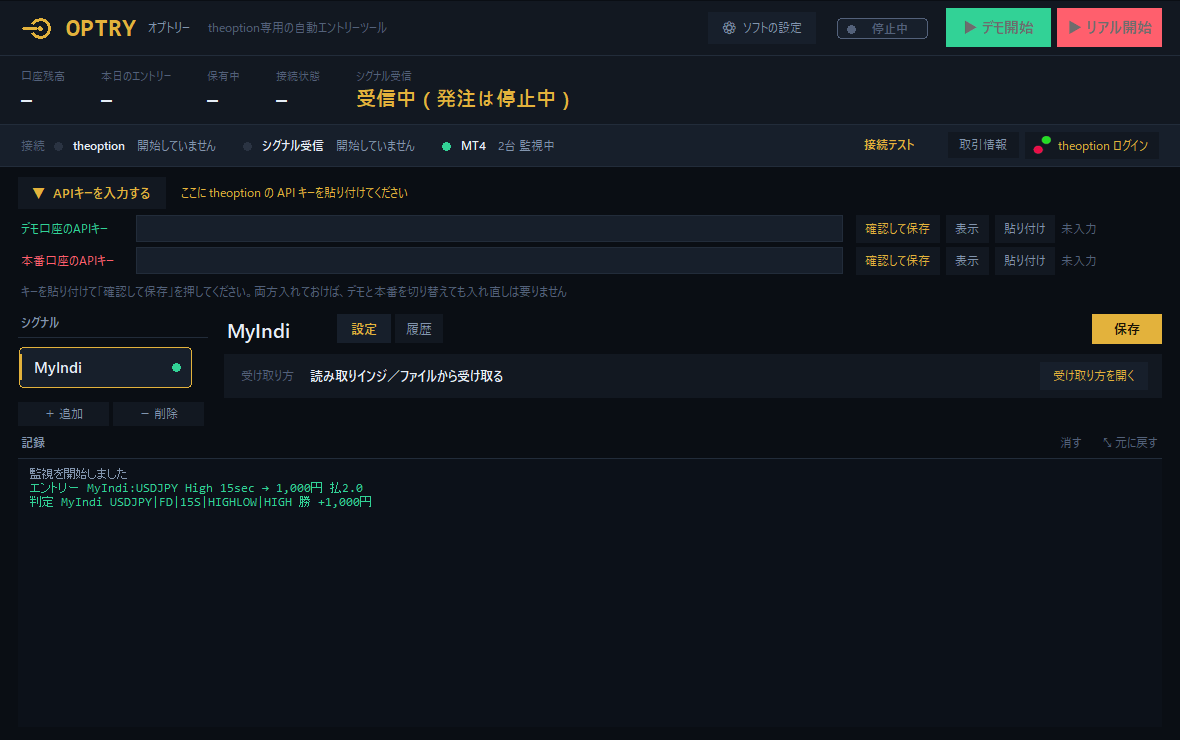Focus the デモ口座のAPIキー input field
The width and height of the screenshot is (1180, 740).
click(489, 229)
